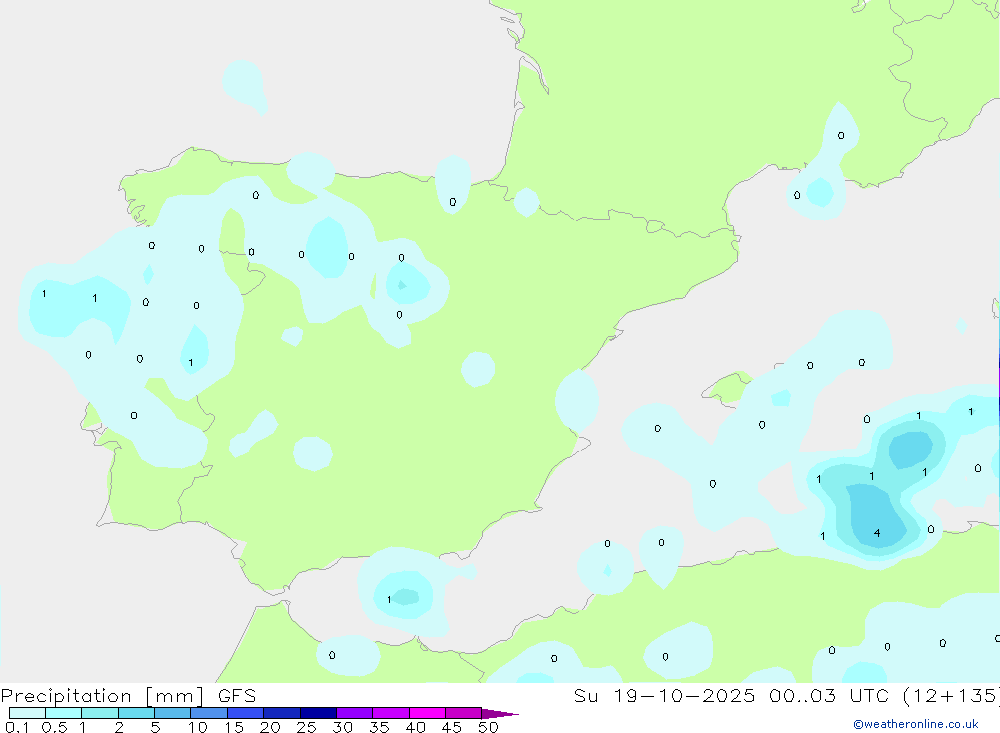
Task: Click the '00..03 UTC' time label
Action: (828, 695)
